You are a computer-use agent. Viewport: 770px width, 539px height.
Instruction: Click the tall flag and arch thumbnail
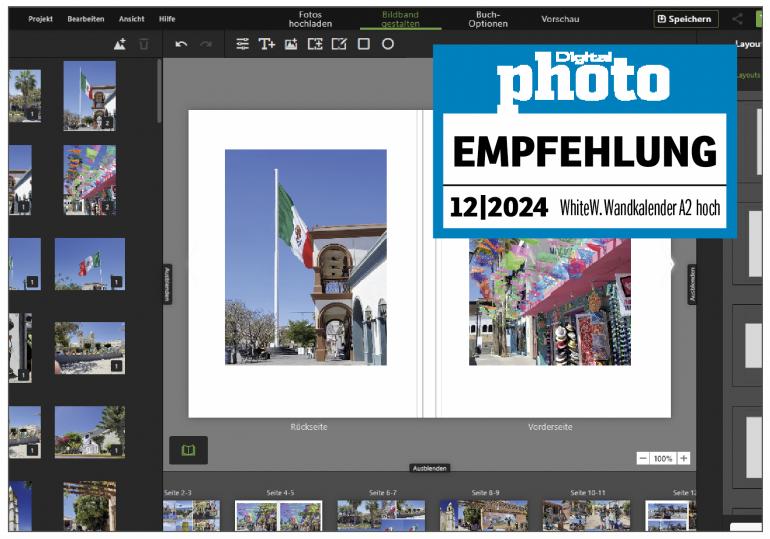(x=90, y=96)
